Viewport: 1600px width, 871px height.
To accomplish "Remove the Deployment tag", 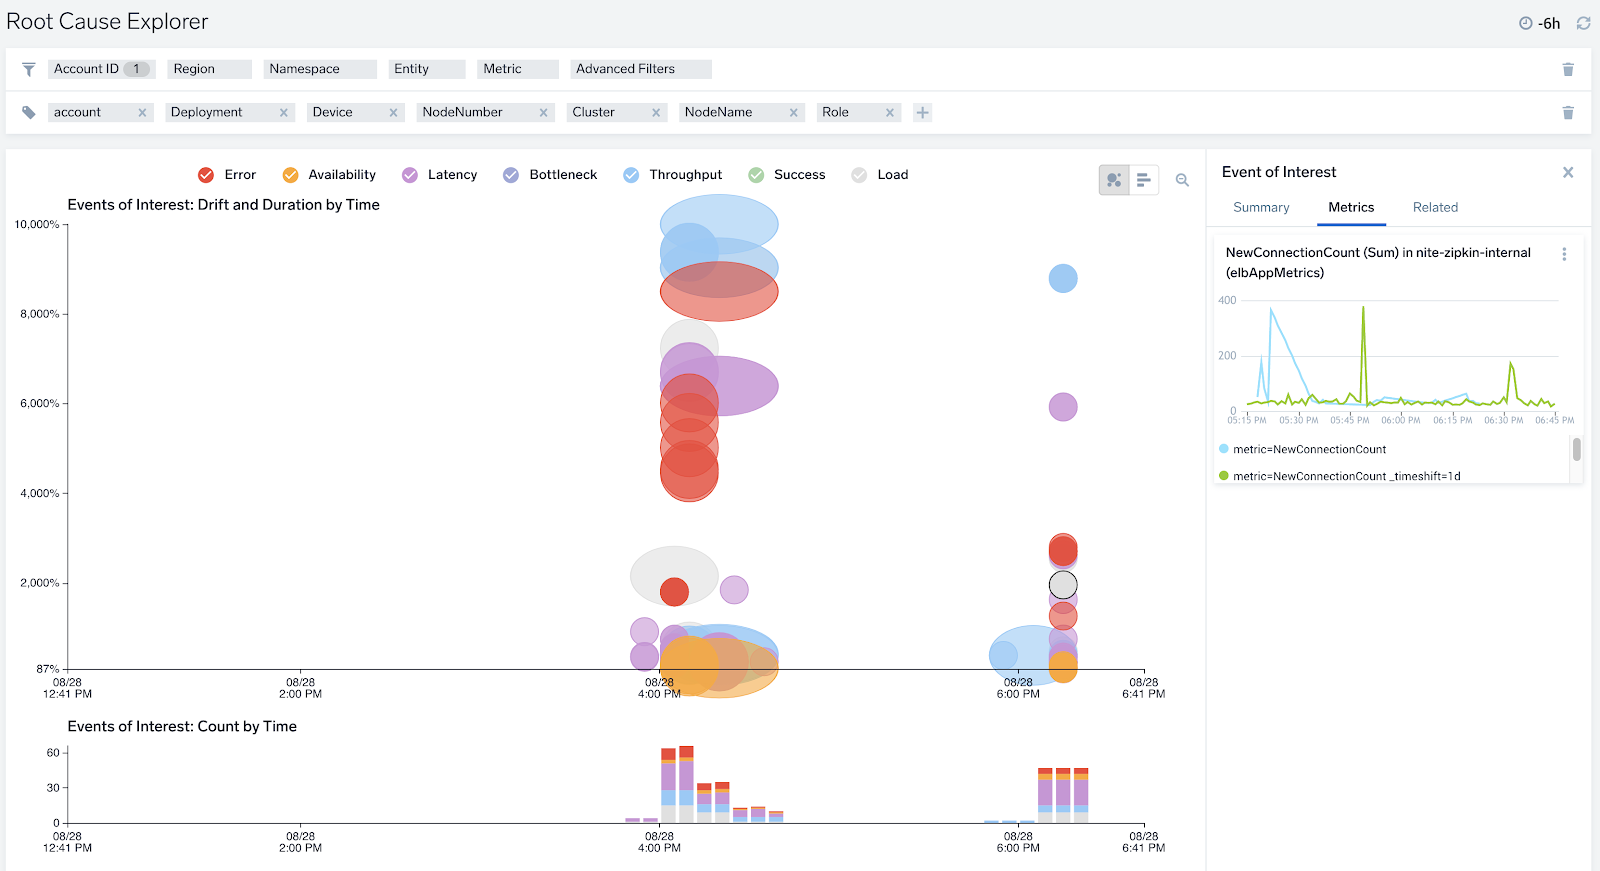I will [x=284, y=113].
